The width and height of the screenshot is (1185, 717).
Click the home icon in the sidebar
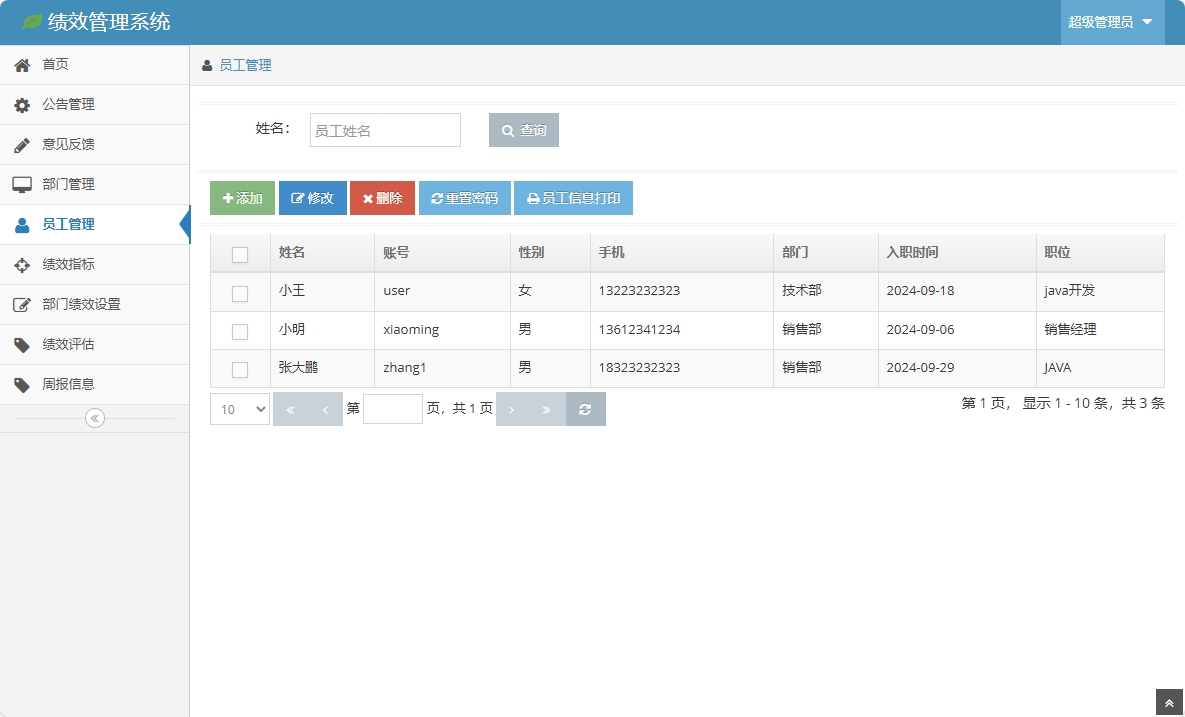point(21,65)
